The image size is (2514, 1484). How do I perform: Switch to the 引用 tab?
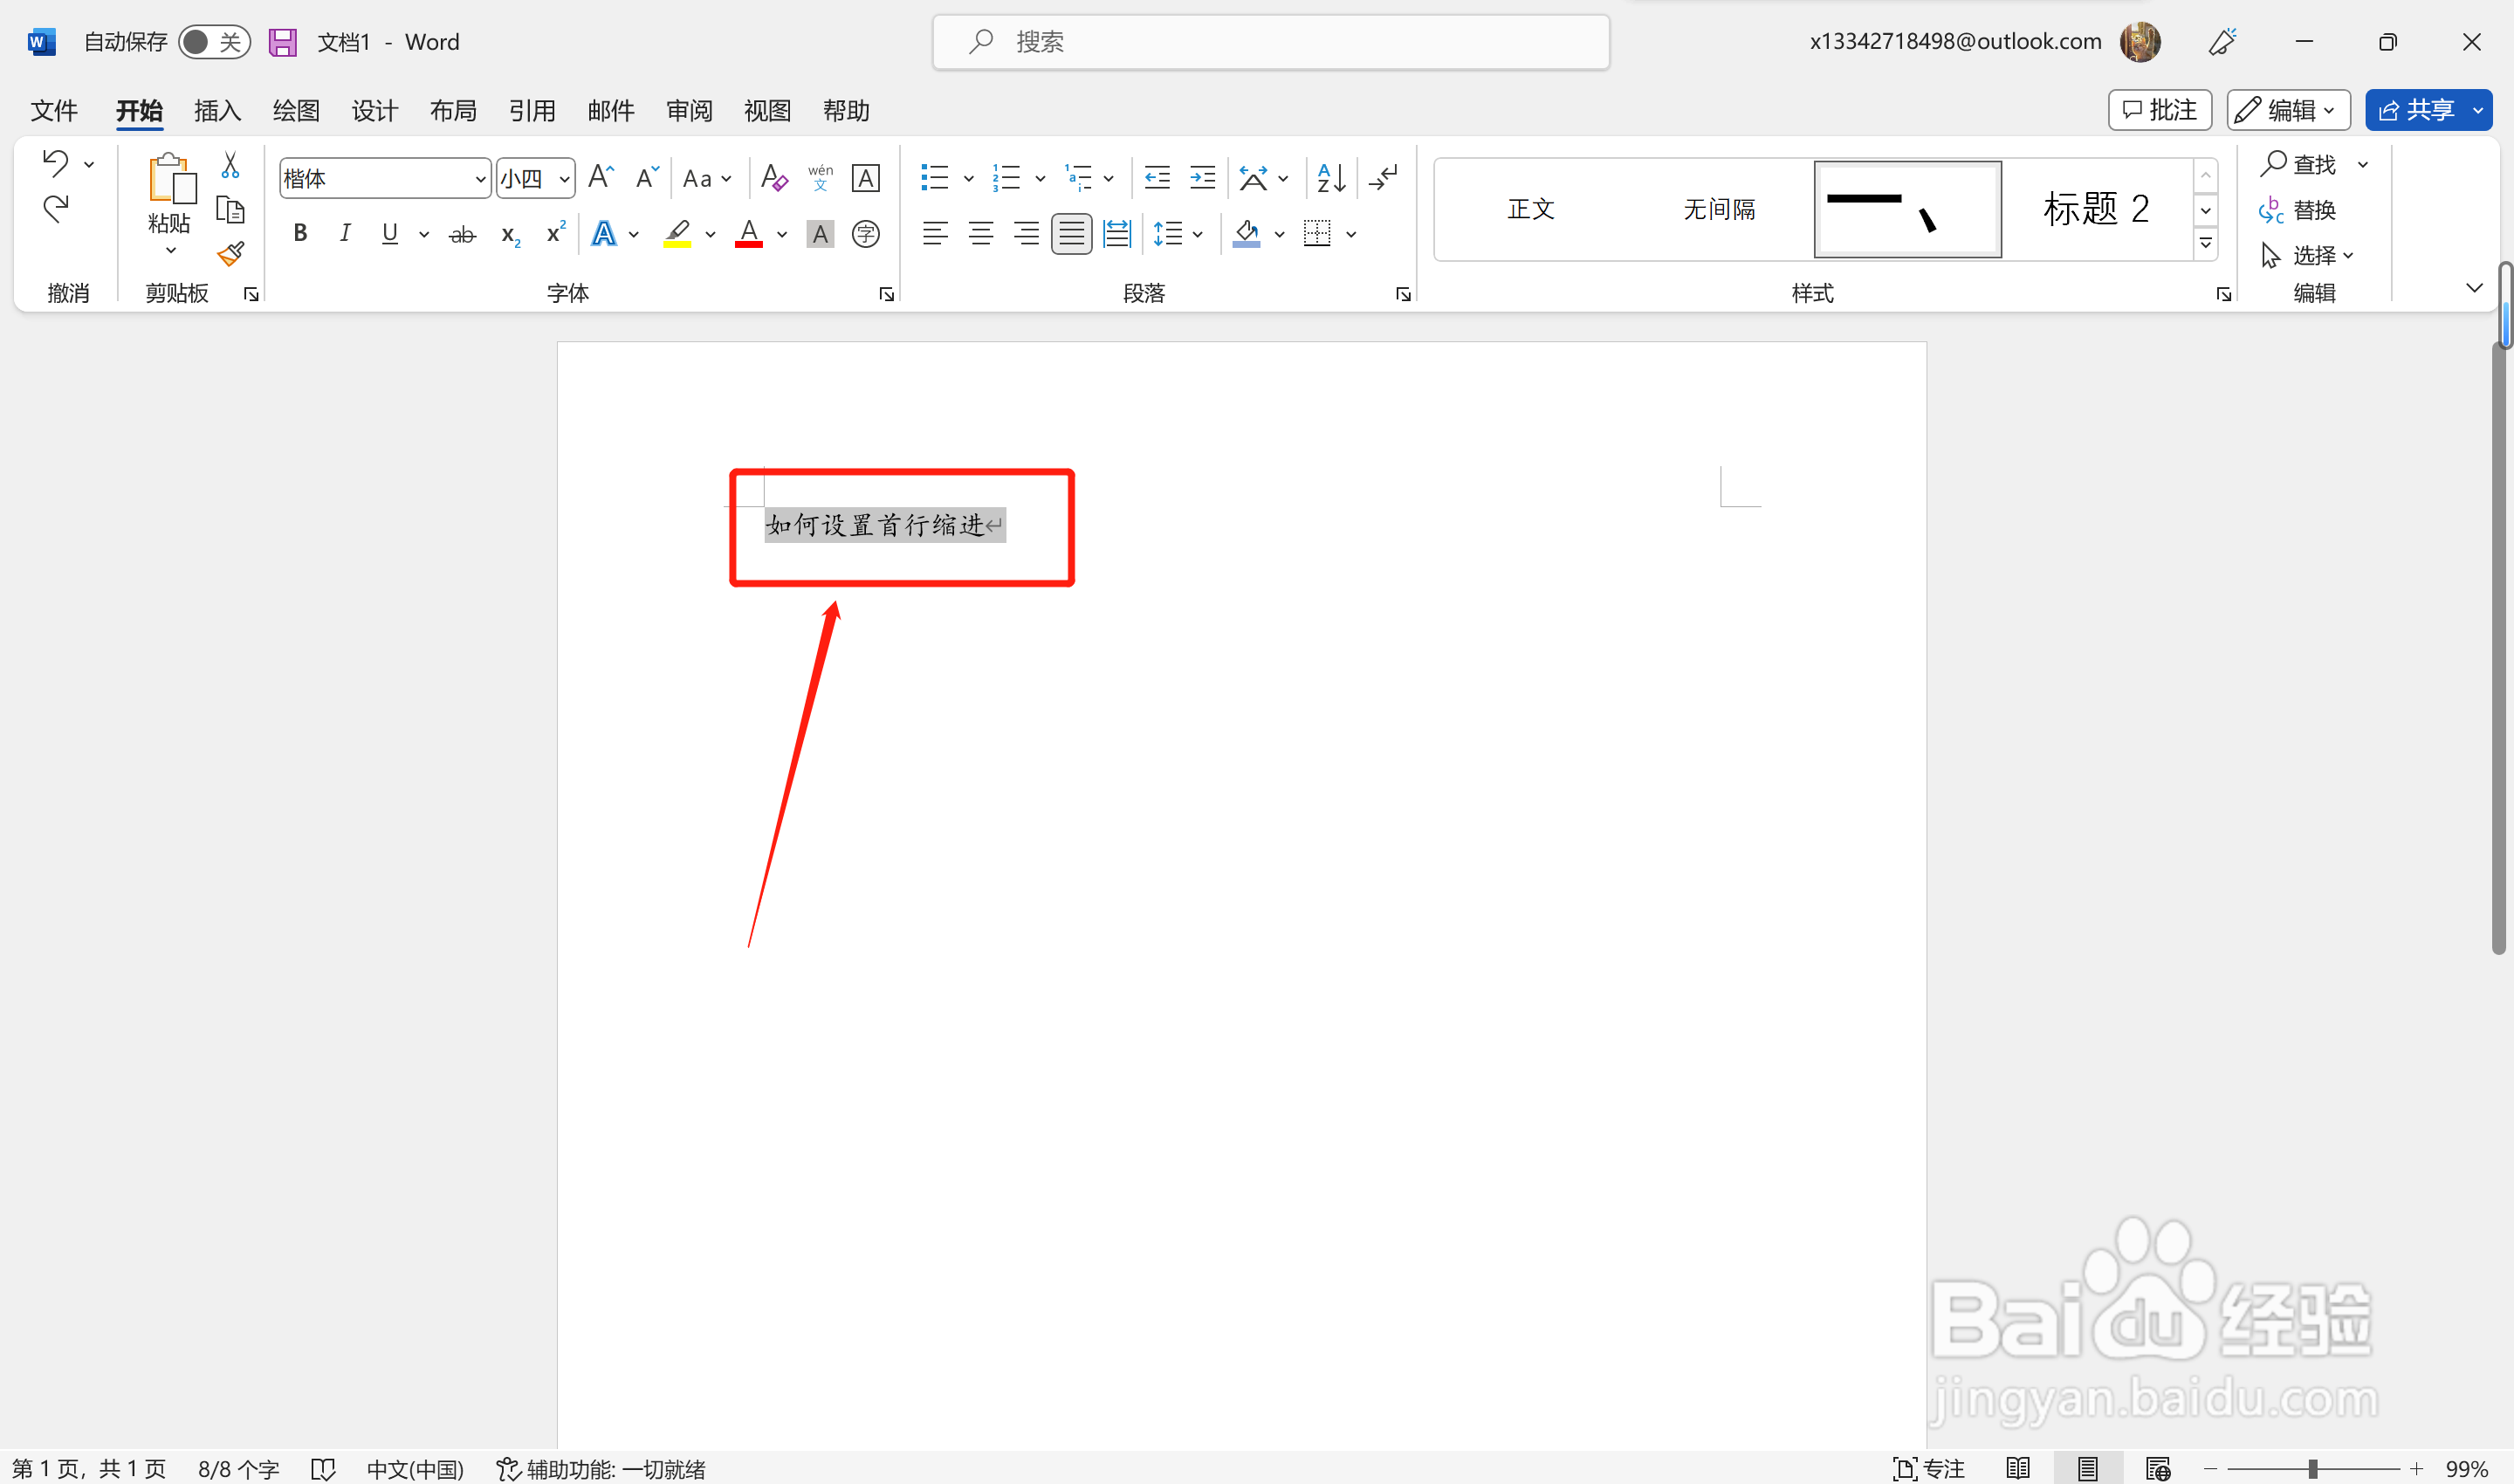pos(532,110)
